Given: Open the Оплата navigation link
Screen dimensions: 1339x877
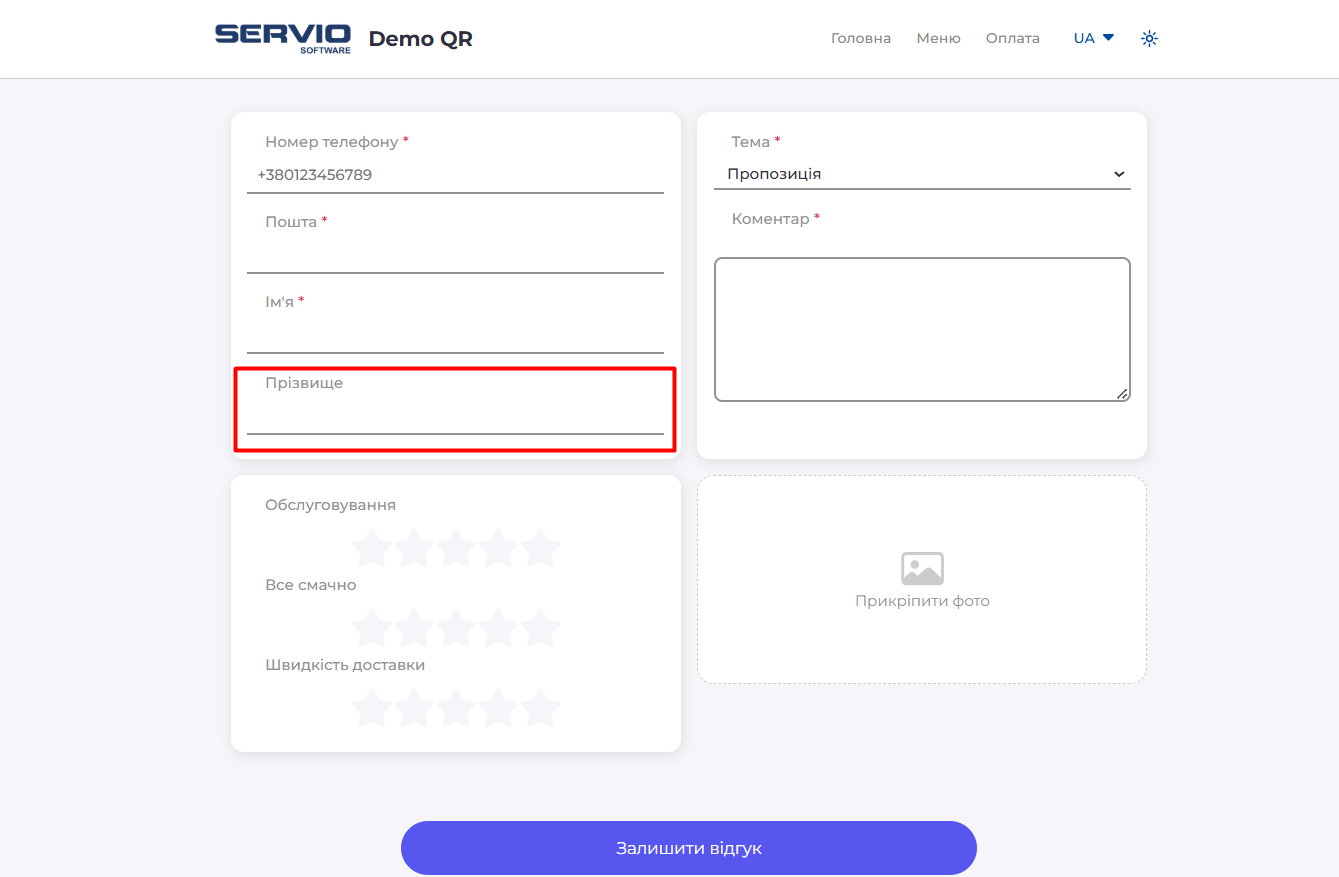Looking at the screenshot, I should 1012,38.
